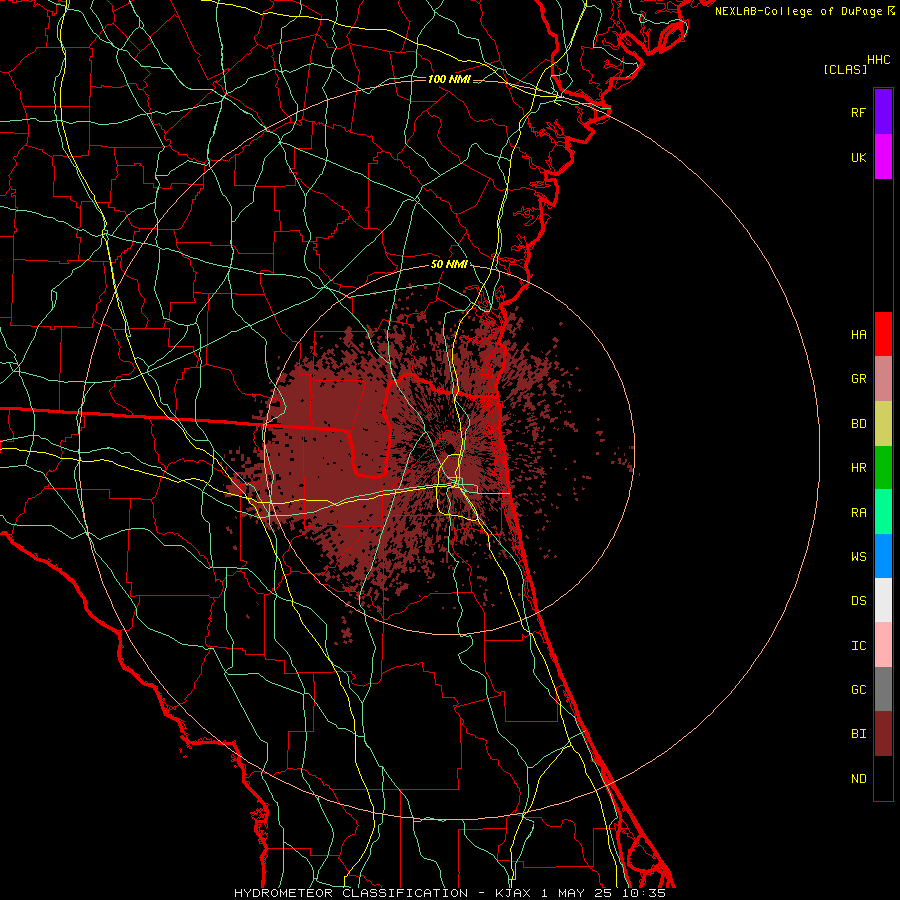Click the UK legend label
The width and height of the screenshot is (900, 900).
(858, 157)
